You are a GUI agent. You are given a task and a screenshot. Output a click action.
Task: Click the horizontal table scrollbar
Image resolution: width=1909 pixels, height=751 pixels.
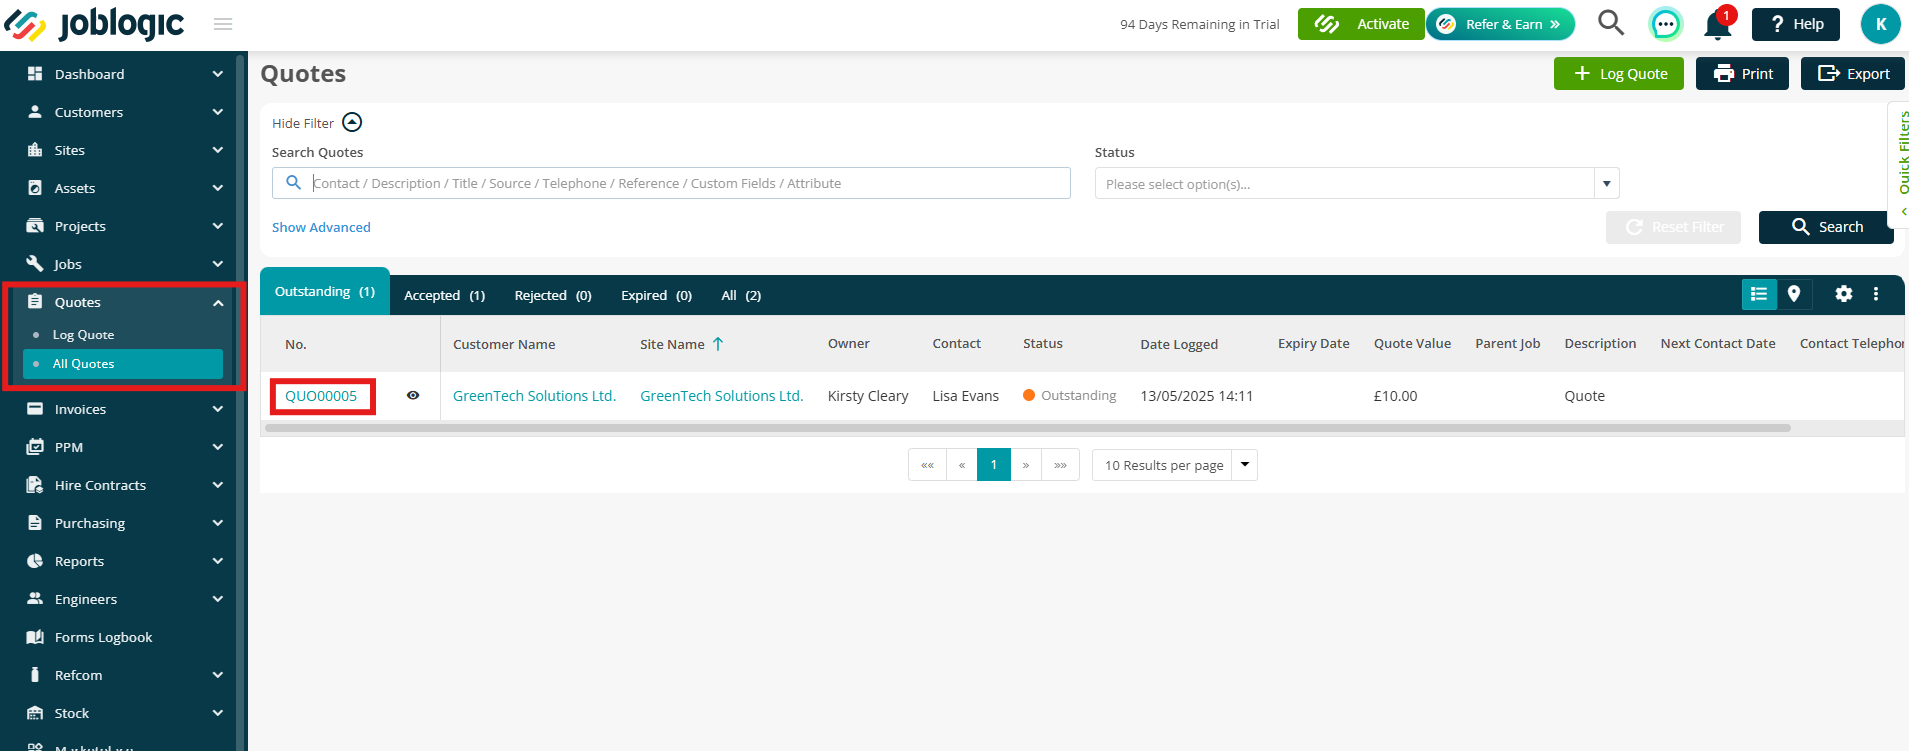(x=1027, y=428)
